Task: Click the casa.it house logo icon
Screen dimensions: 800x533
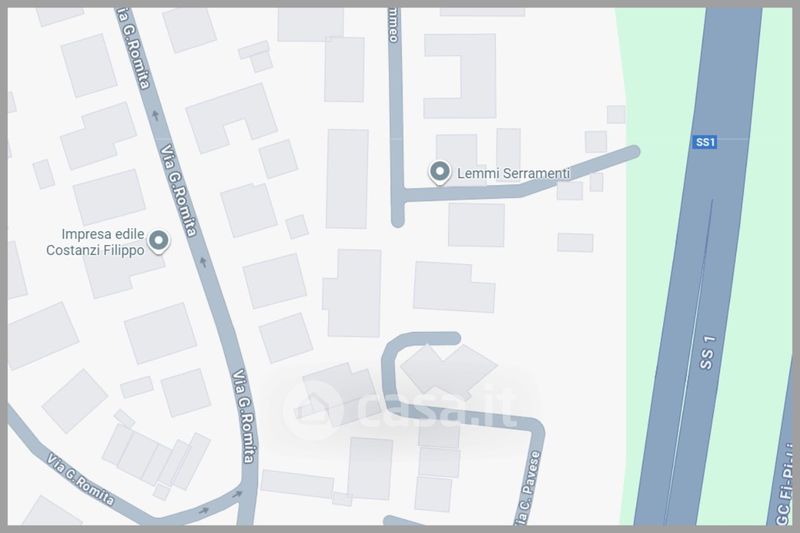Action: click(x=309, y=410)
